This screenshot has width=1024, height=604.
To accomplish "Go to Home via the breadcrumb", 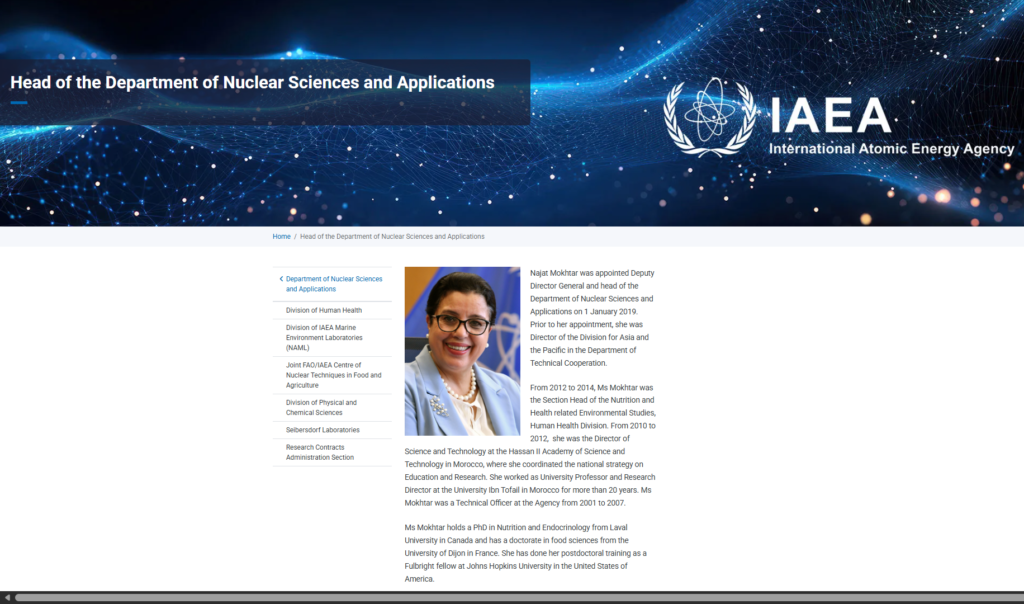I will (281, 236).
